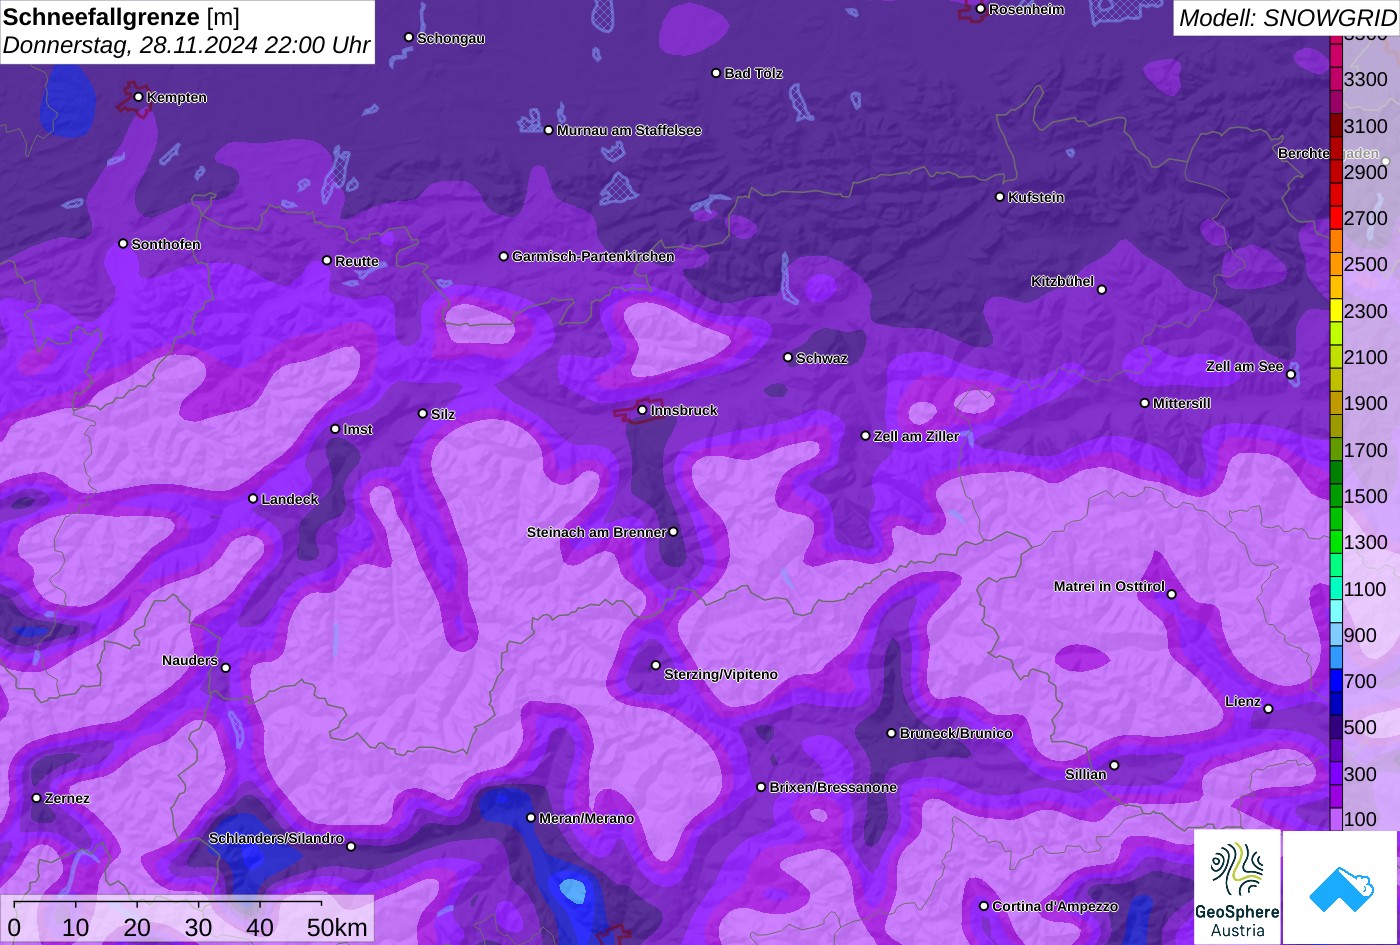The width and height of the screenshot is (1400, 945).
Task: Click the blue cloud arrow logo
Action: pyautogui.click(x=1340, y=887)
